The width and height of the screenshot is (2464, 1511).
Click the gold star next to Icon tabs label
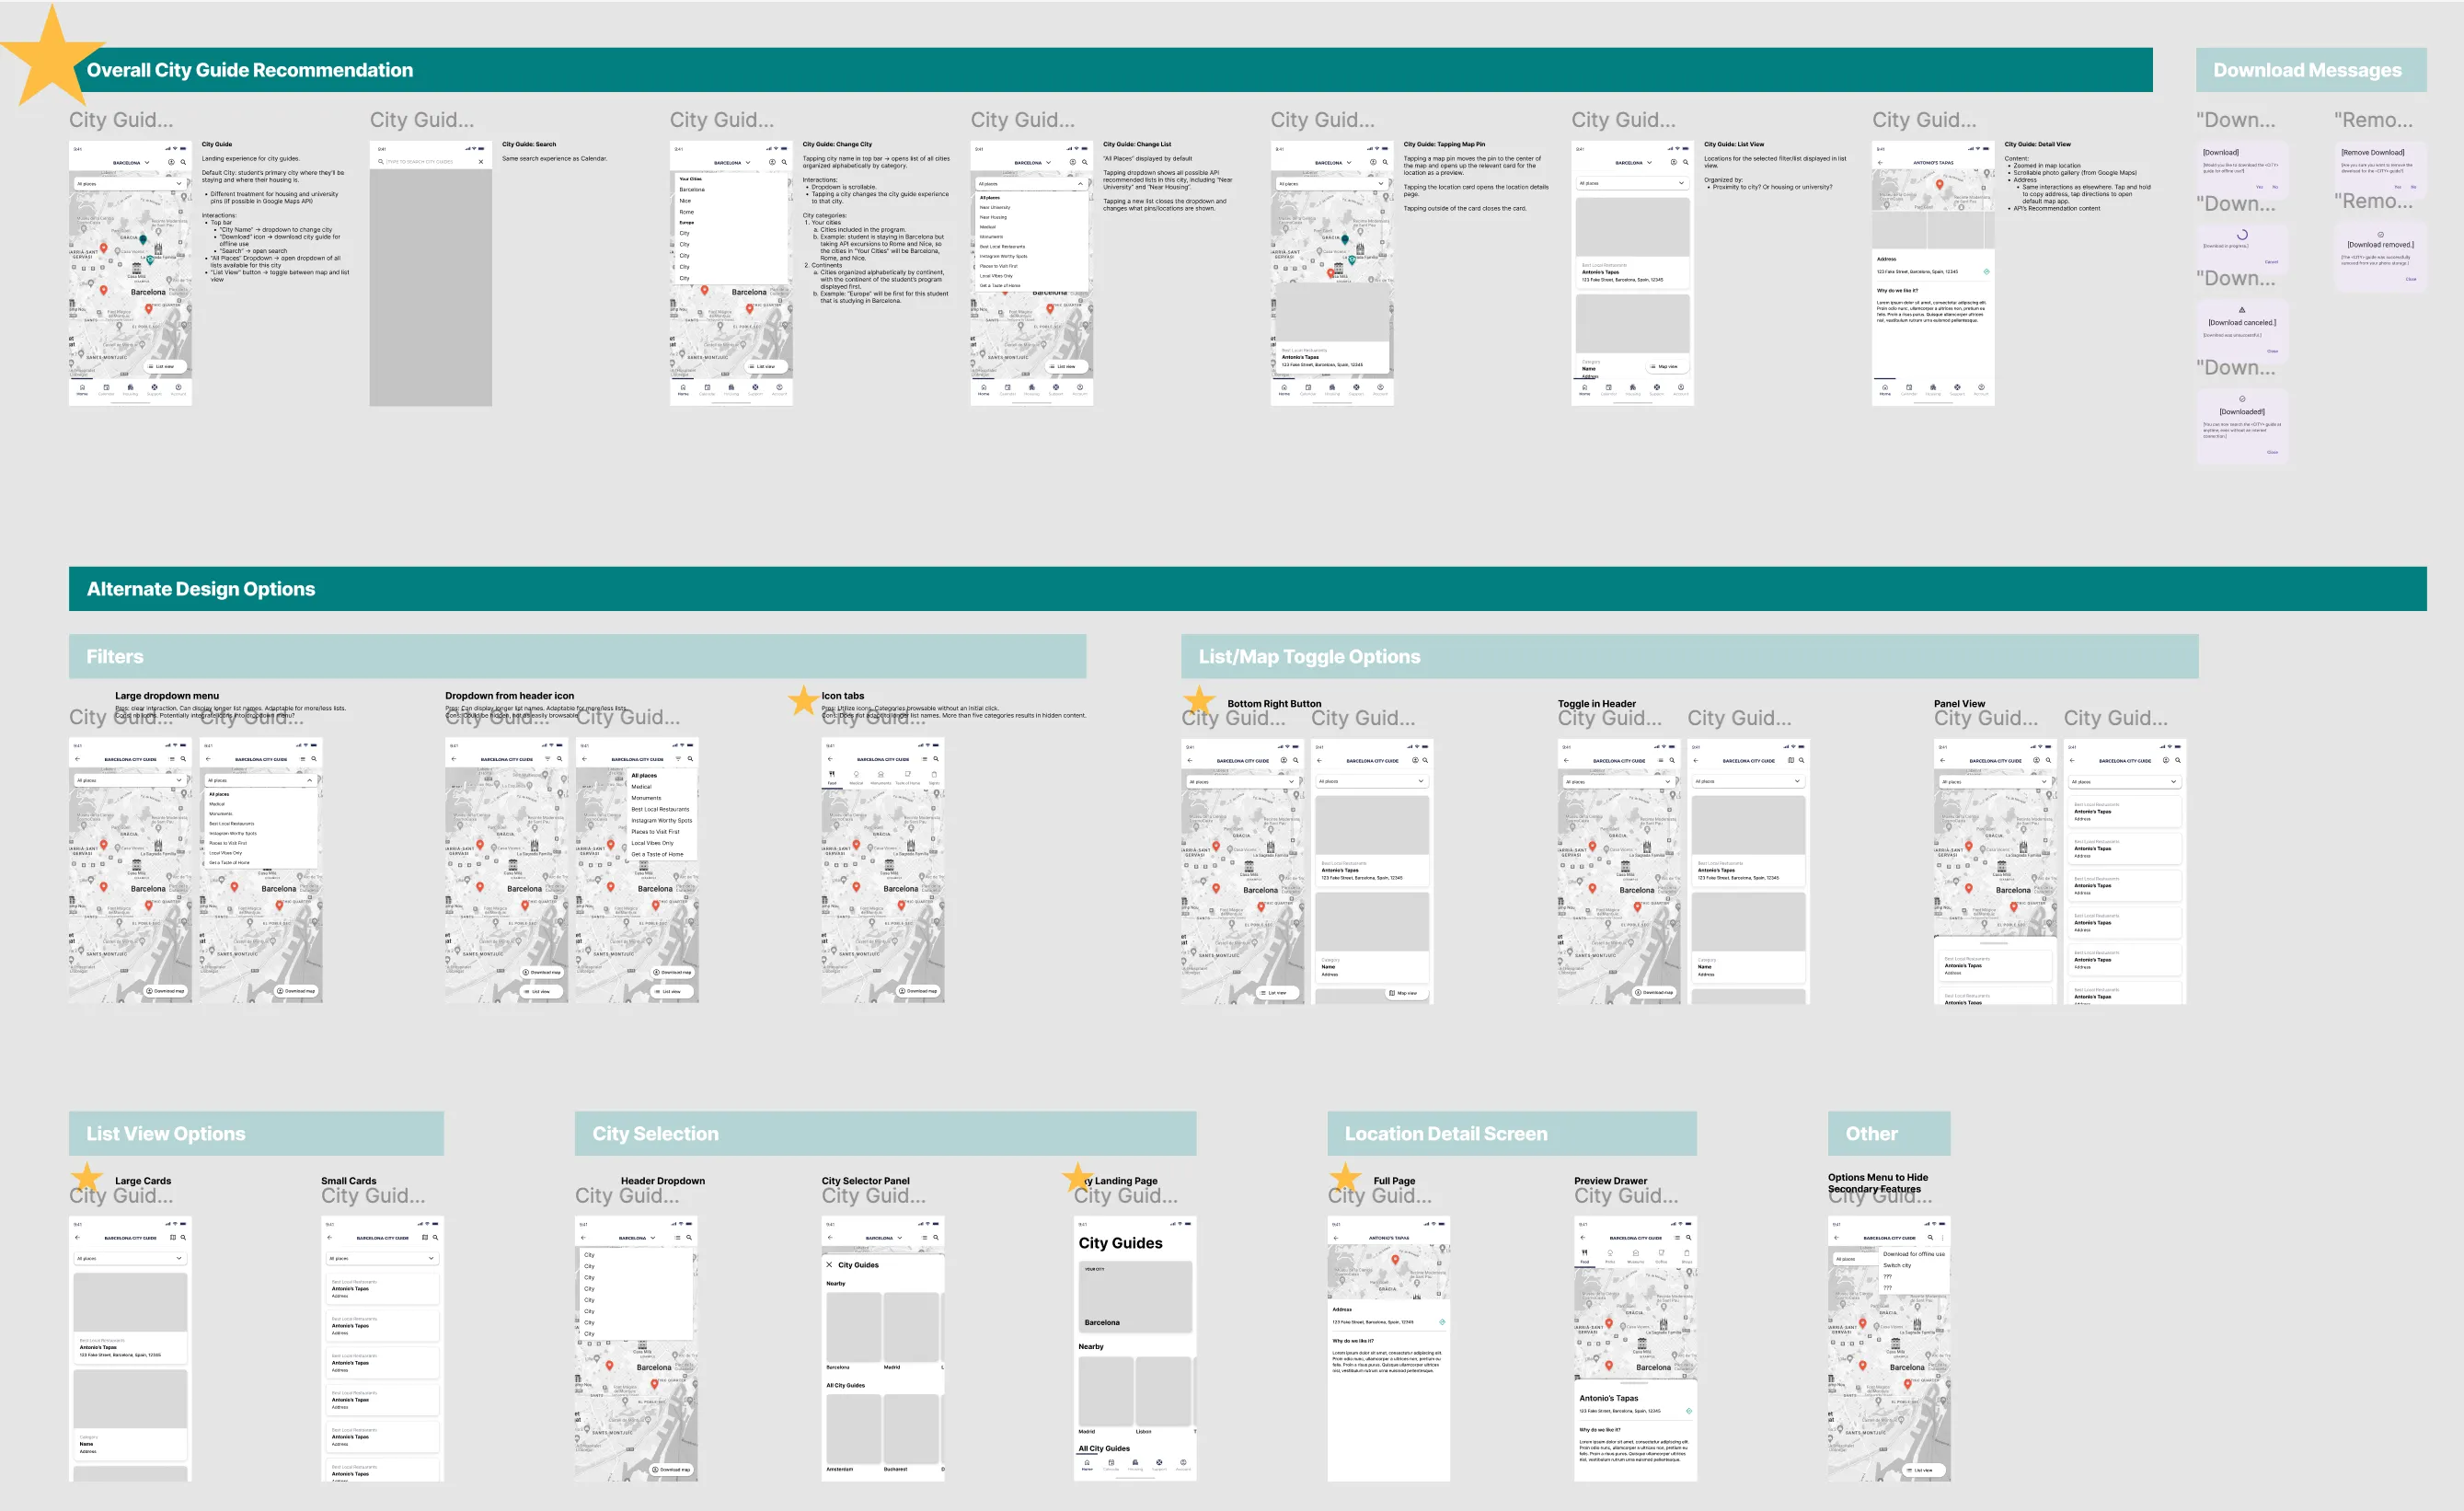coord(803,700)
